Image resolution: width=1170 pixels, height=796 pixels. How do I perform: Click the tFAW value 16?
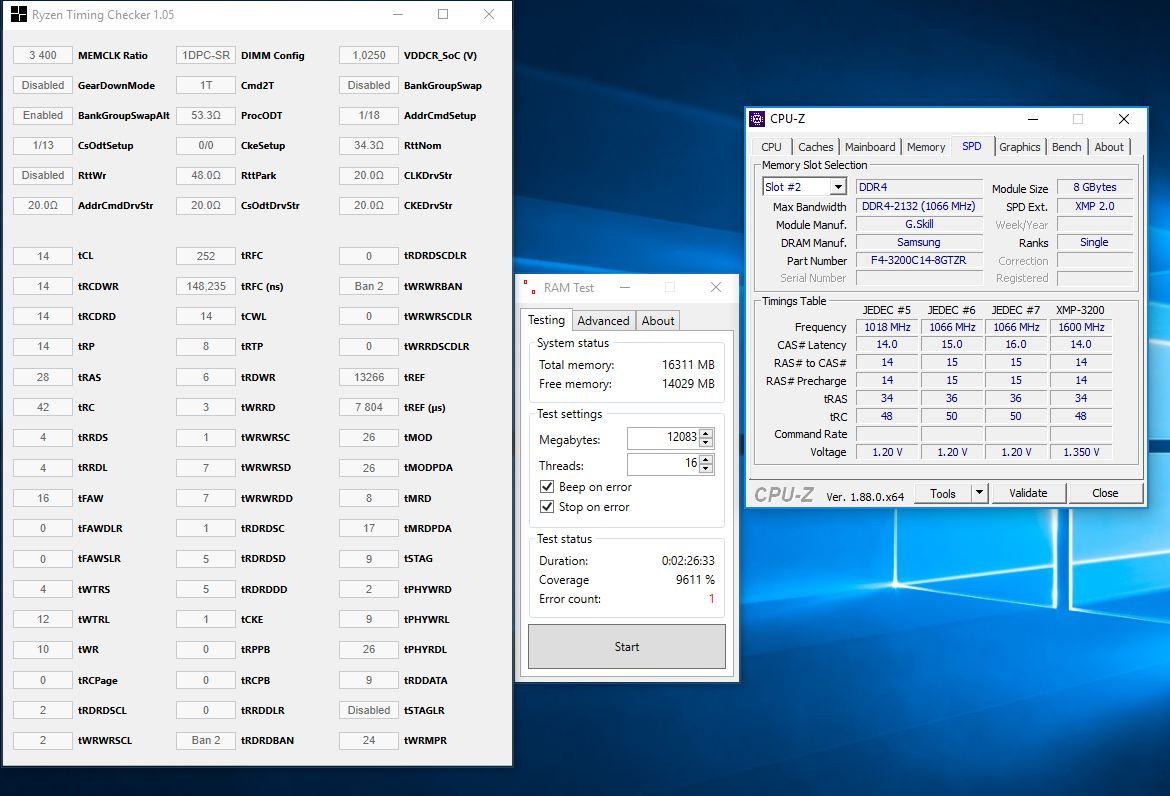(x=43, y=498)
